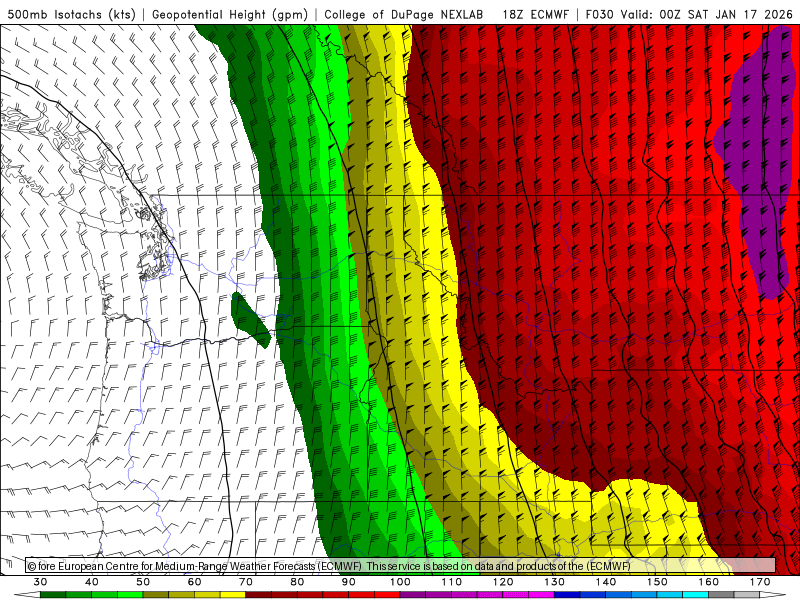Click the "140" colorbar label
The height and width of the screenshot is (600, 800).
point(606,582)
